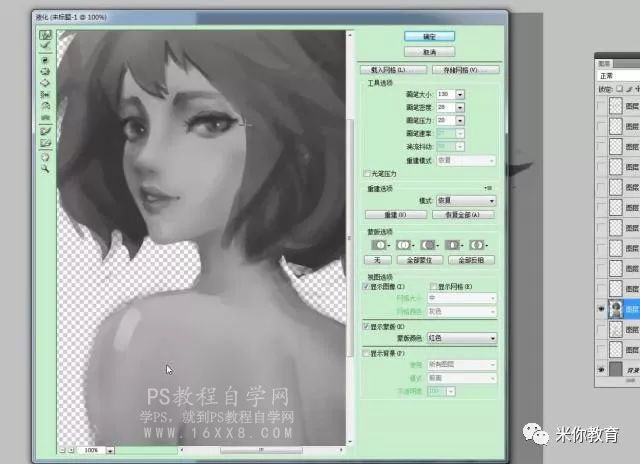Hide the selected portrait layer's eye

coord(601,309)
